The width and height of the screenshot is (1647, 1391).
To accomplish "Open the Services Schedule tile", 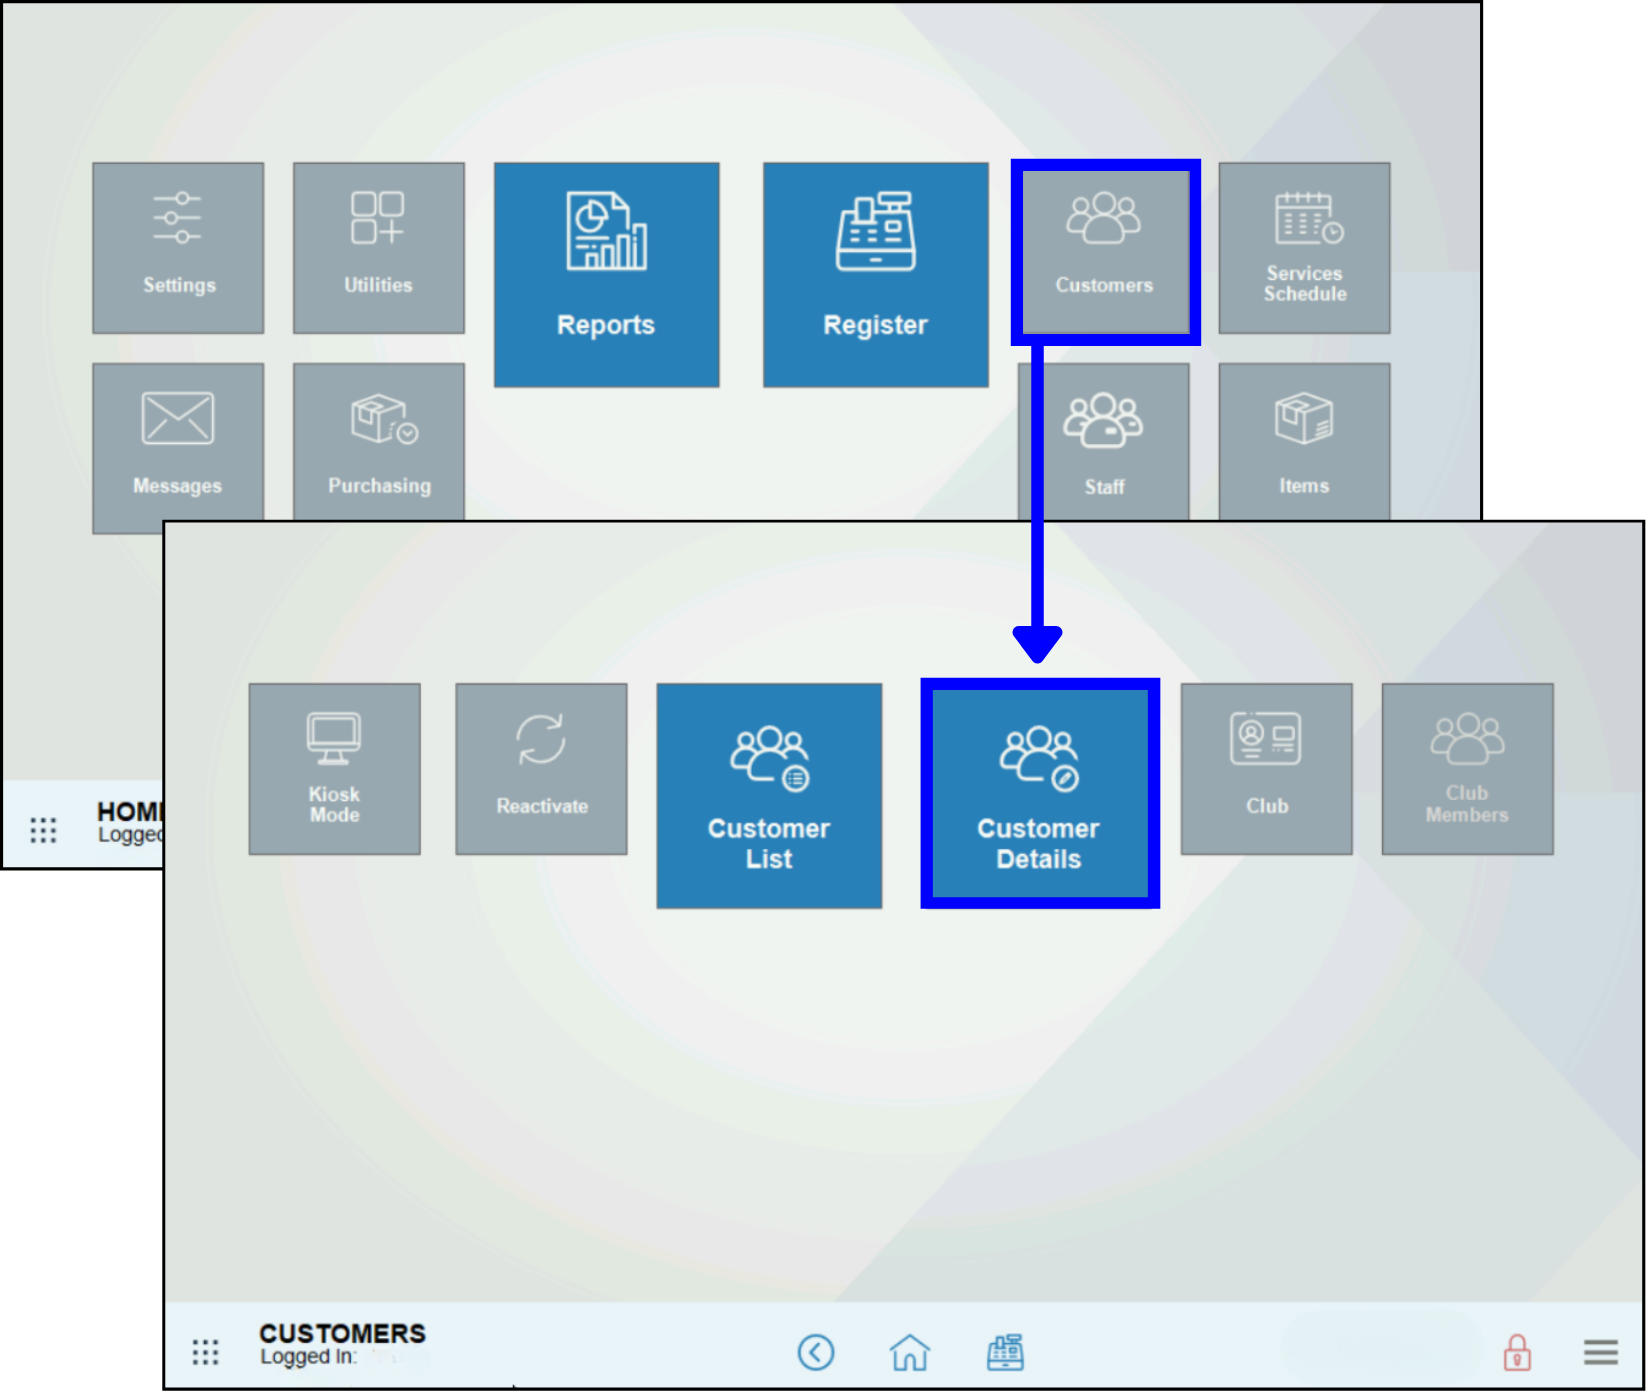I will tap(1303, 247).
